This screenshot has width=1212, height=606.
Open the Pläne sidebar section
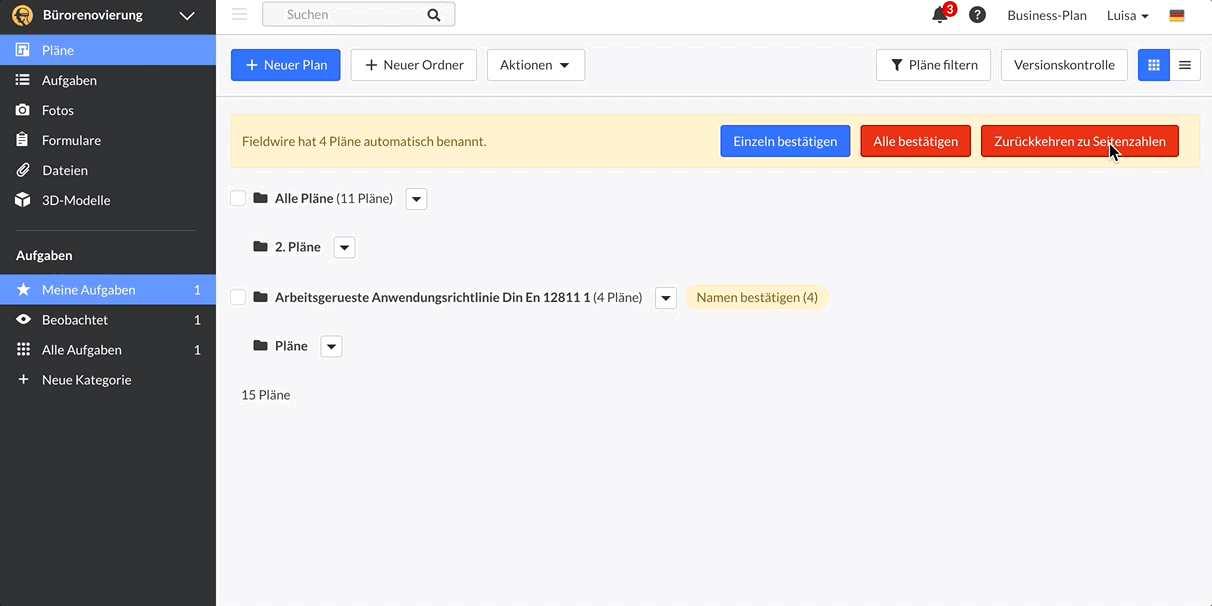point(108,50)
